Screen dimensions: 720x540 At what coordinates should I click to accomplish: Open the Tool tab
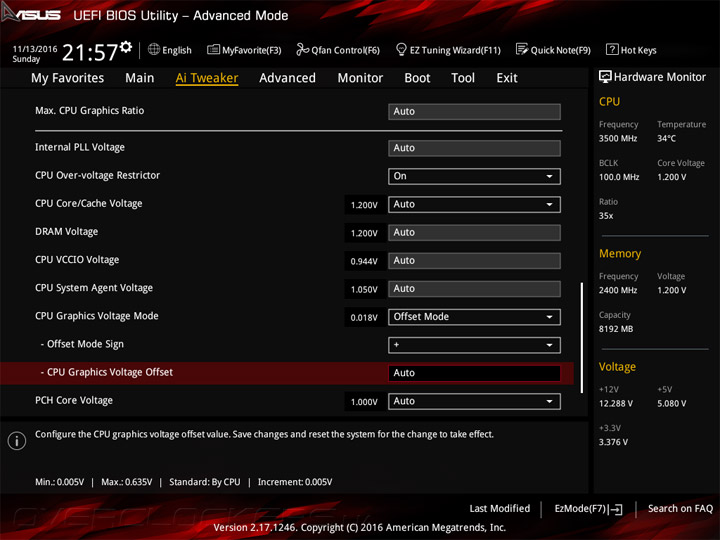pyautogui.click(x=463, y=78)
